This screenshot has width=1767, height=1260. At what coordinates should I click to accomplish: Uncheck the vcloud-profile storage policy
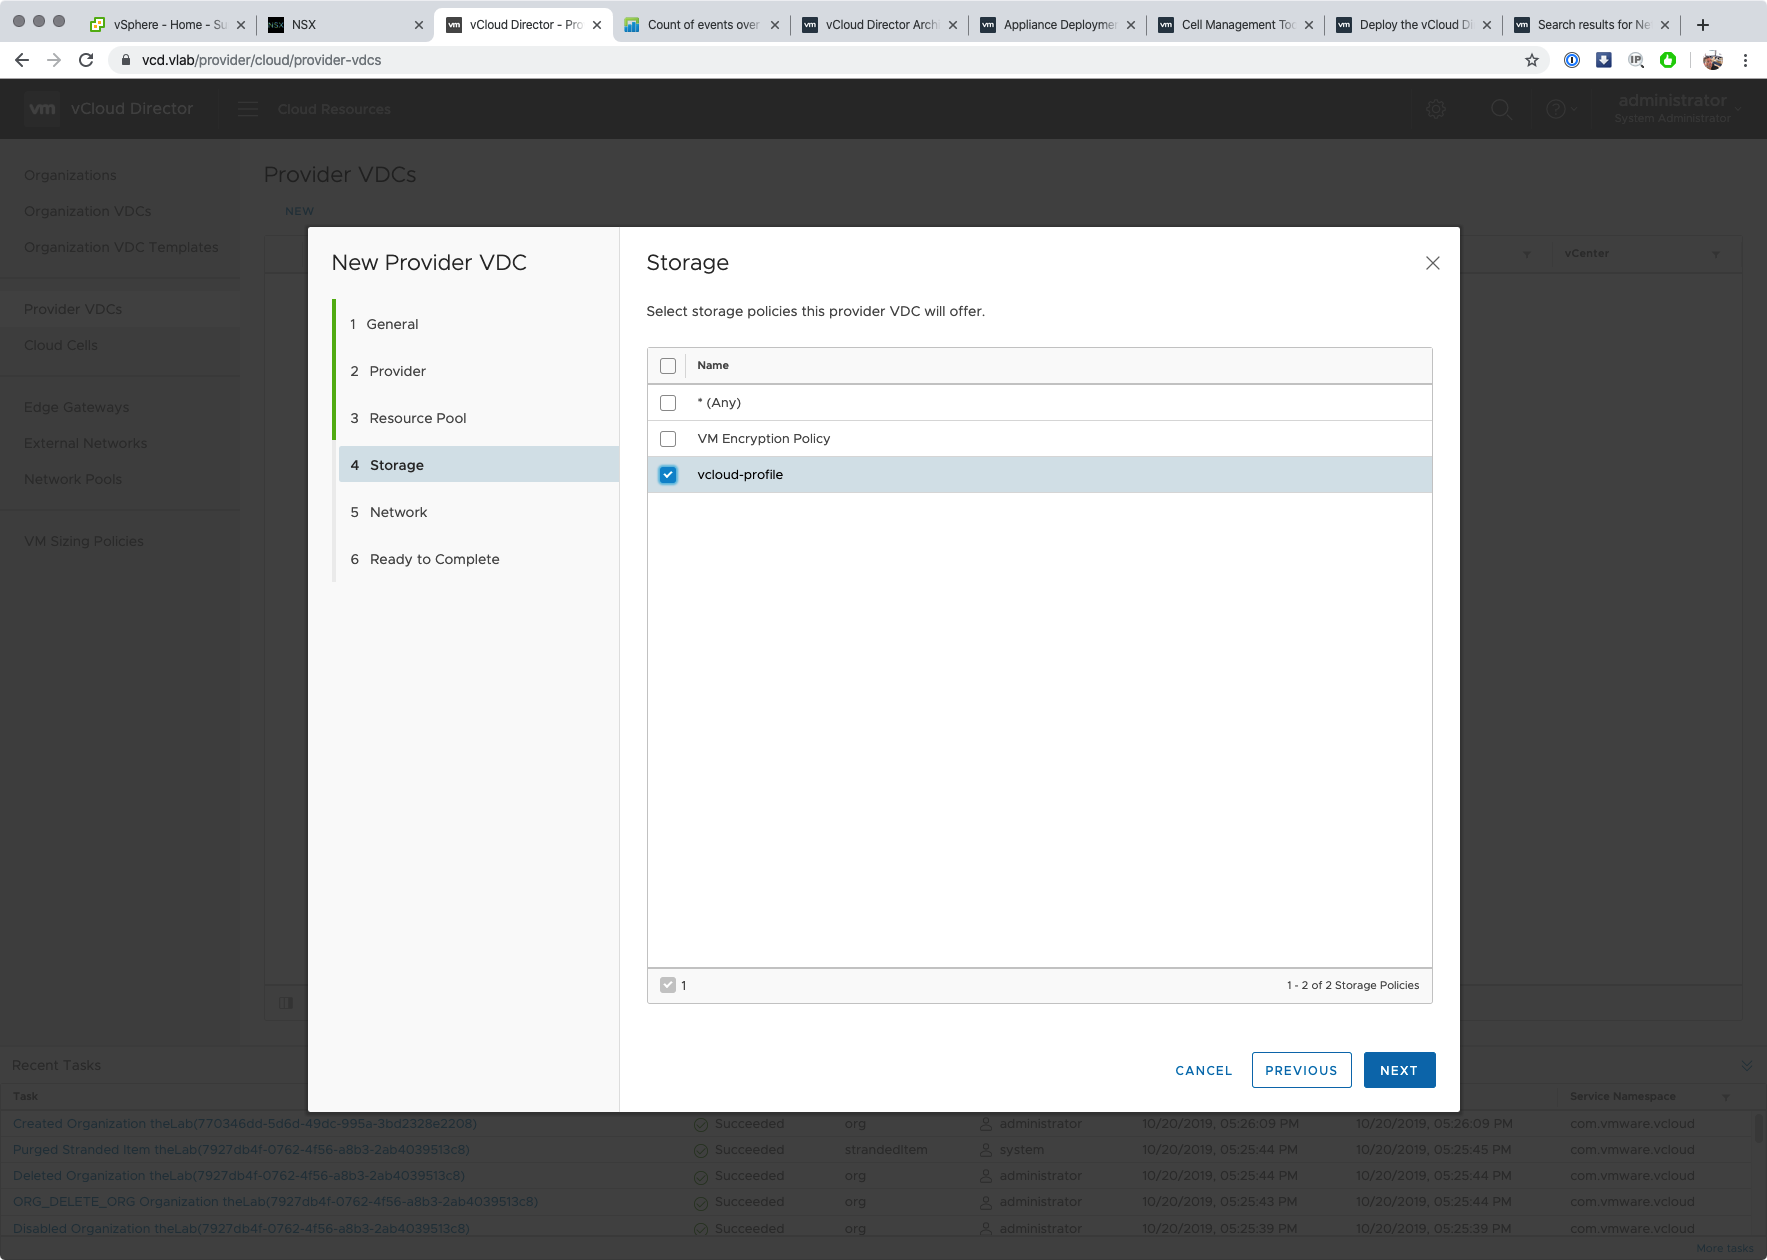[668, 475]
